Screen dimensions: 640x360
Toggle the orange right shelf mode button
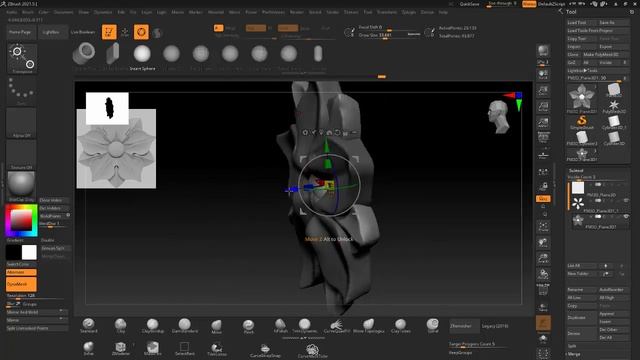(543, 198)
